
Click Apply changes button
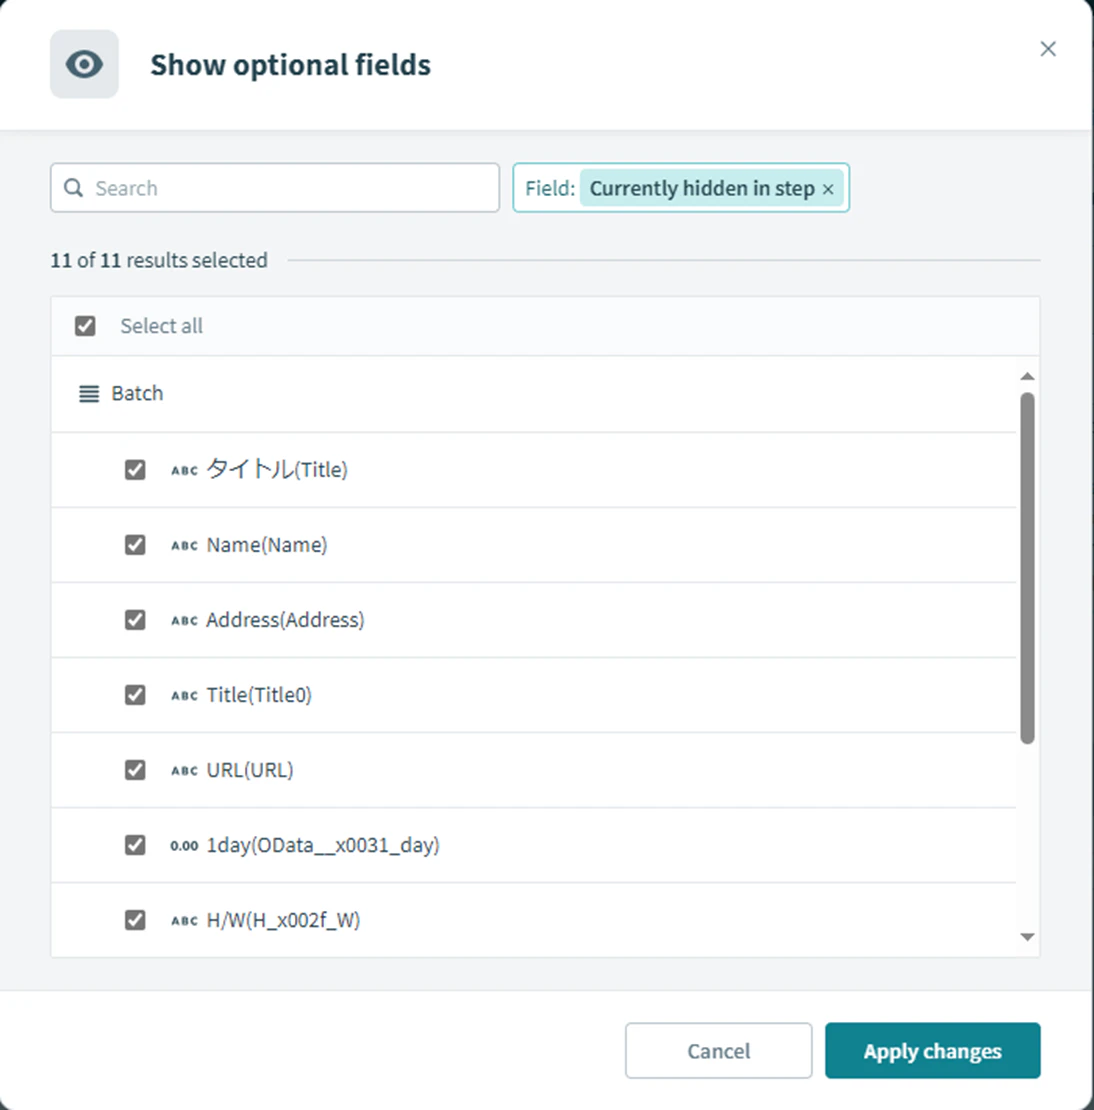933,1051
